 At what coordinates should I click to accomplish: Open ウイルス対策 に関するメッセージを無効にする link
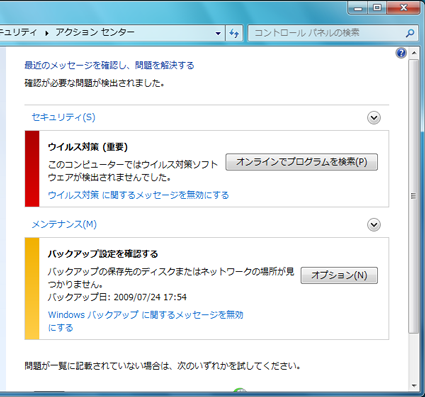coord(138,195)
